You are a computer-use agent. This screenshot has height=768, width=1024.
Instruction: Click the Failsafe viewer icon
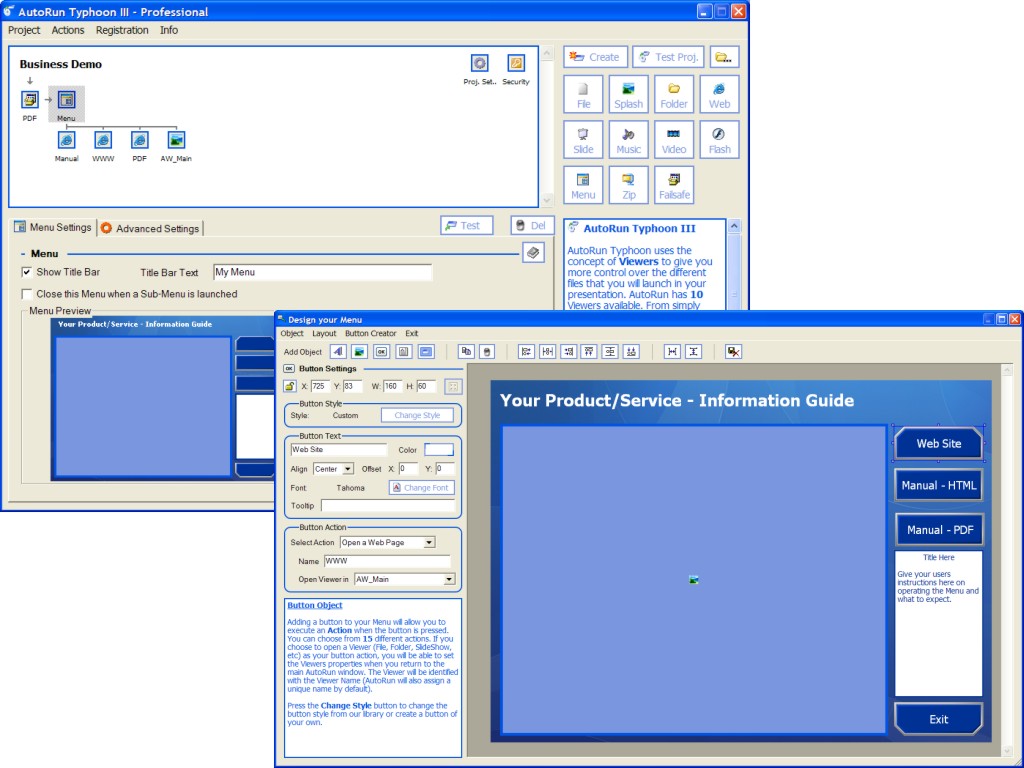674,185
